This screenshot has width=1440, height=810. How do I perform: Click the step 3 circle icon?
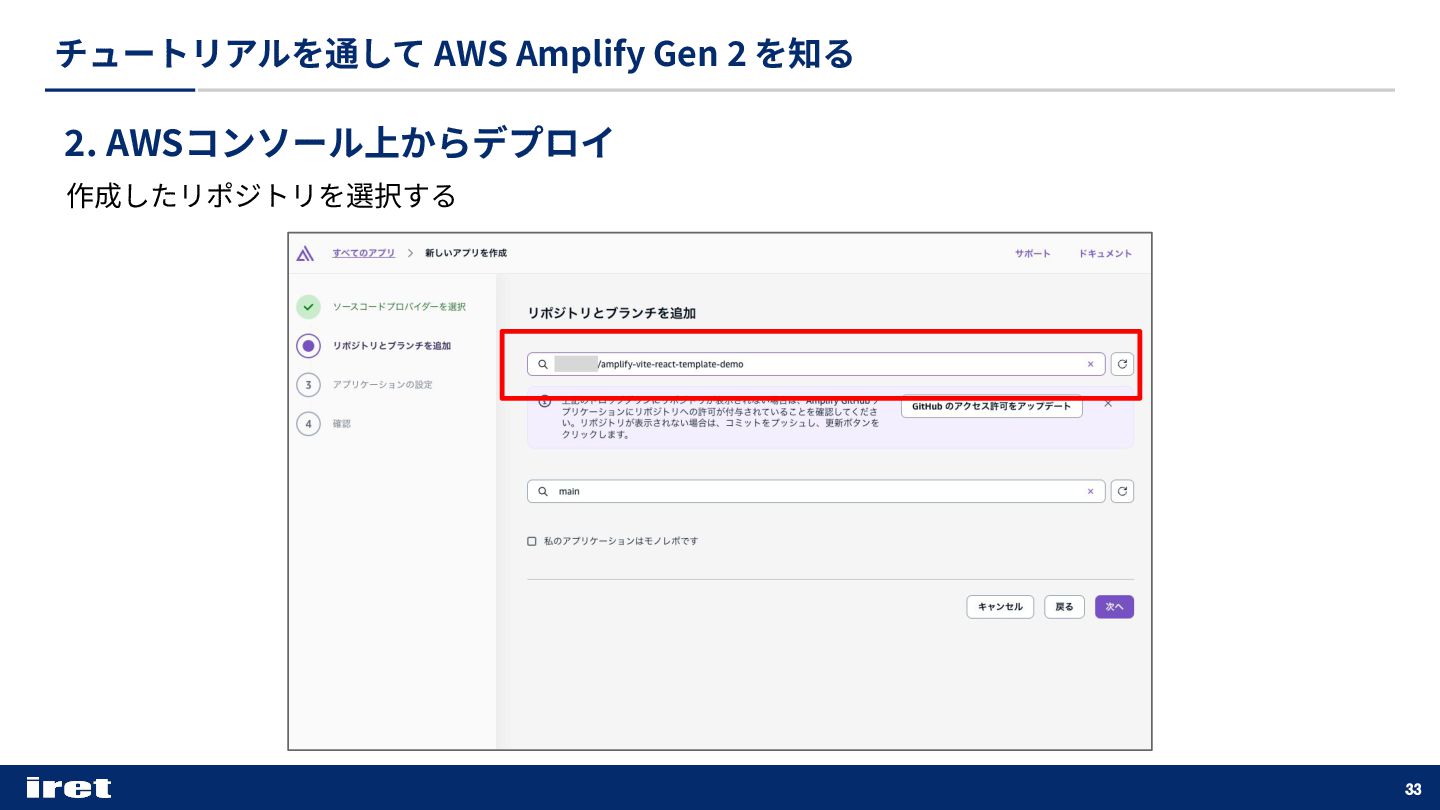click(309, 385)
